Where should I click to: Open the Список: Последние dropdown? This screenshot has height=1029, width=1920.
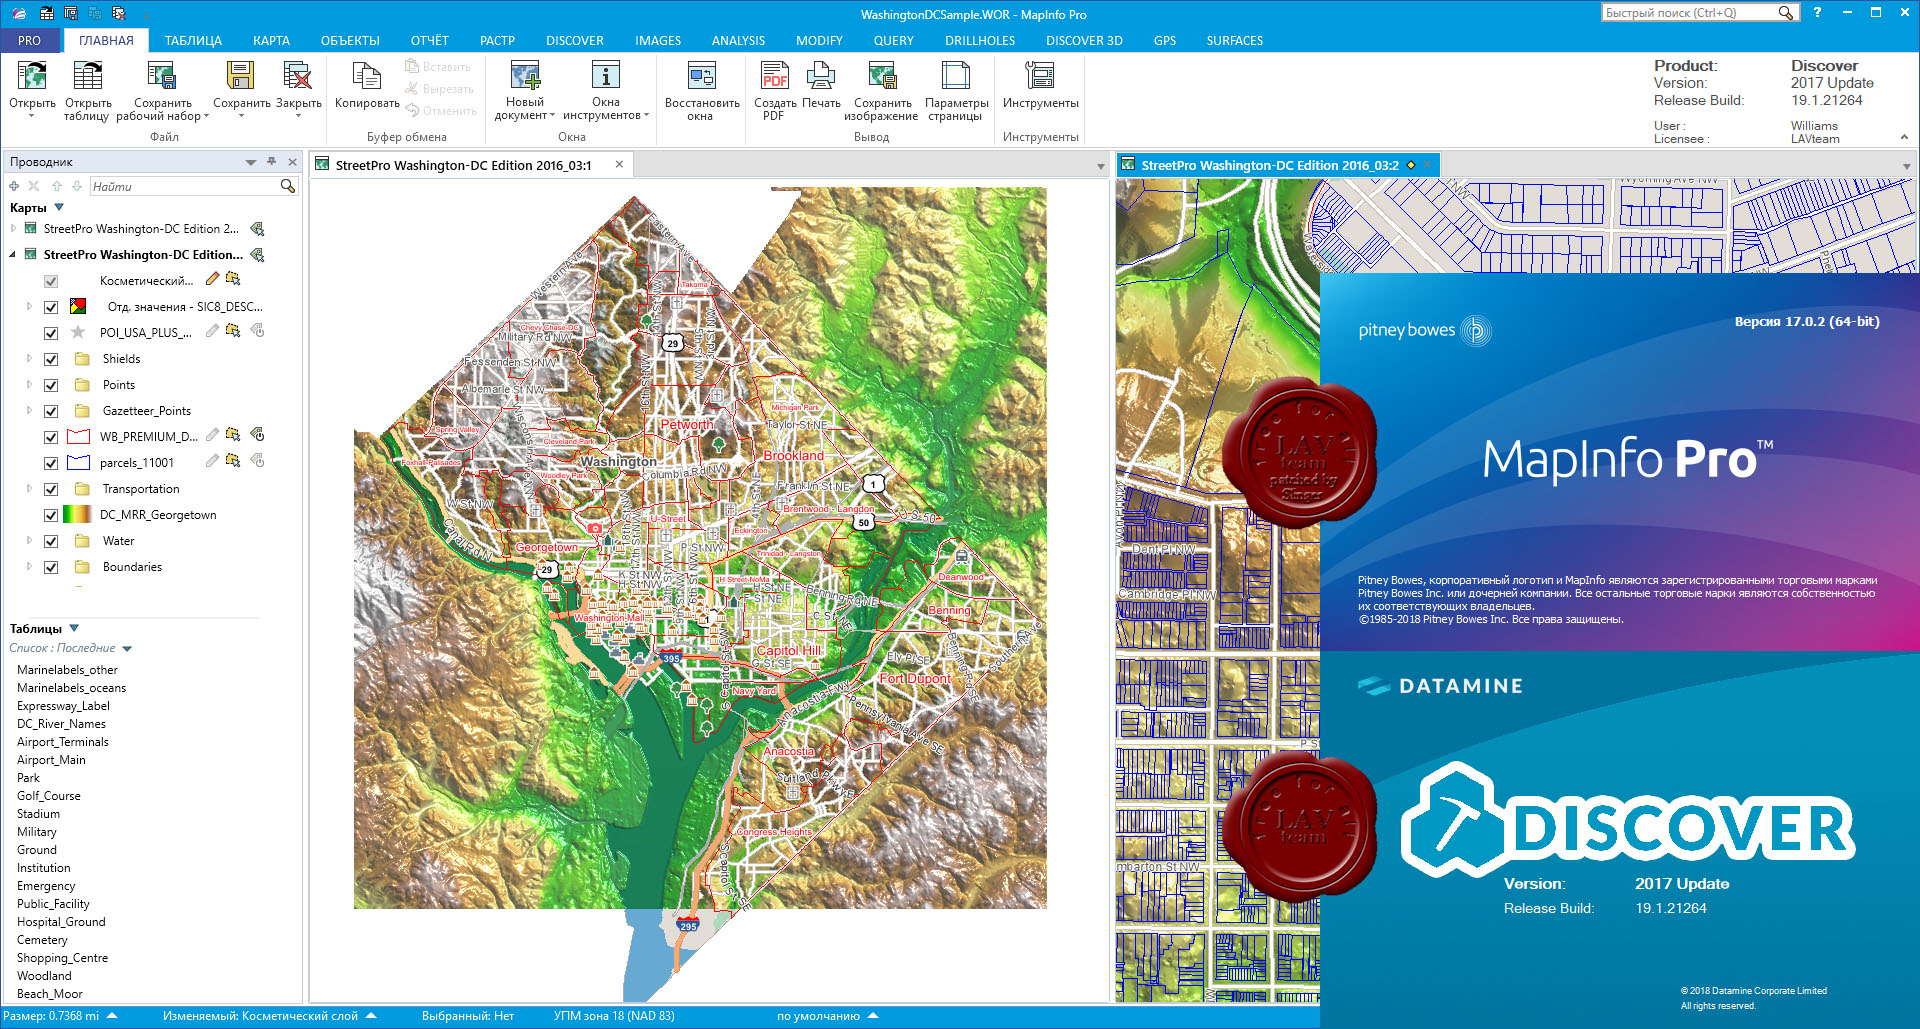click(127, 648)
